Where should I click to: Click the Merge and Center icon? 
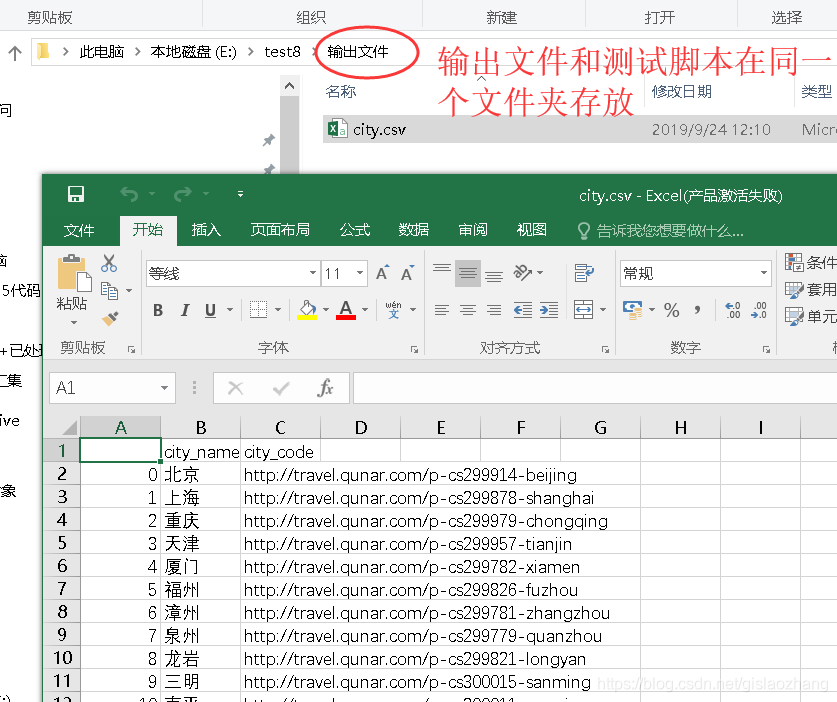tap(583, 310)
